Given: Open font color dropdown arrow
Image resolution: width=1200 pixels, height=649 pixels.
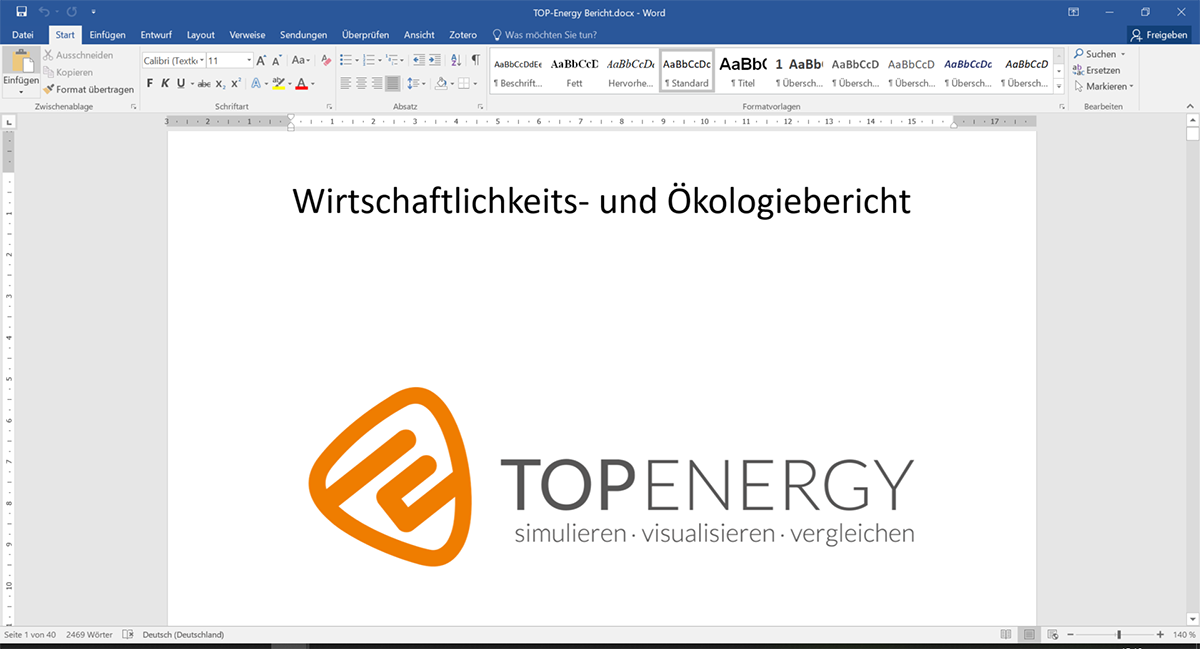Looking at the screenshot, I should (x=313, y=84).
